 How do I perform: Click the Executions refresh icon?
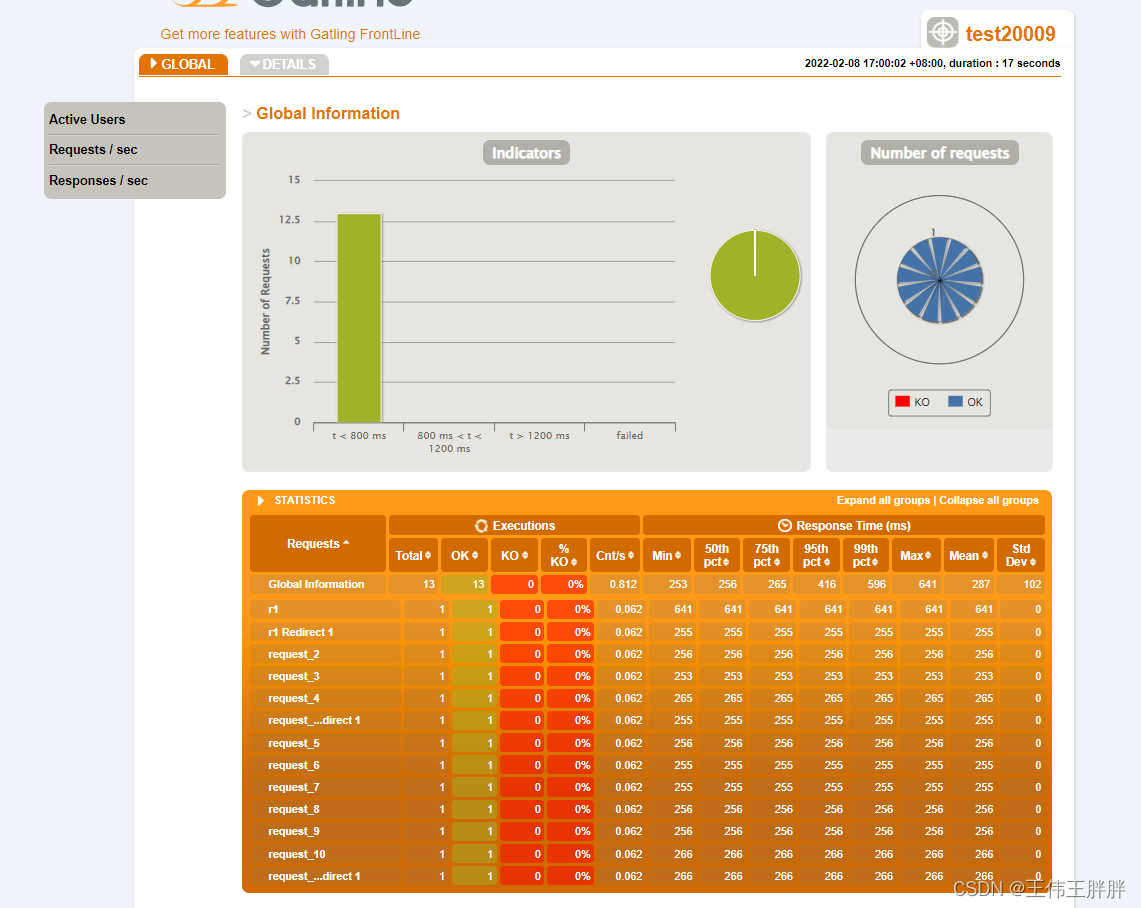tap(481, 525)
